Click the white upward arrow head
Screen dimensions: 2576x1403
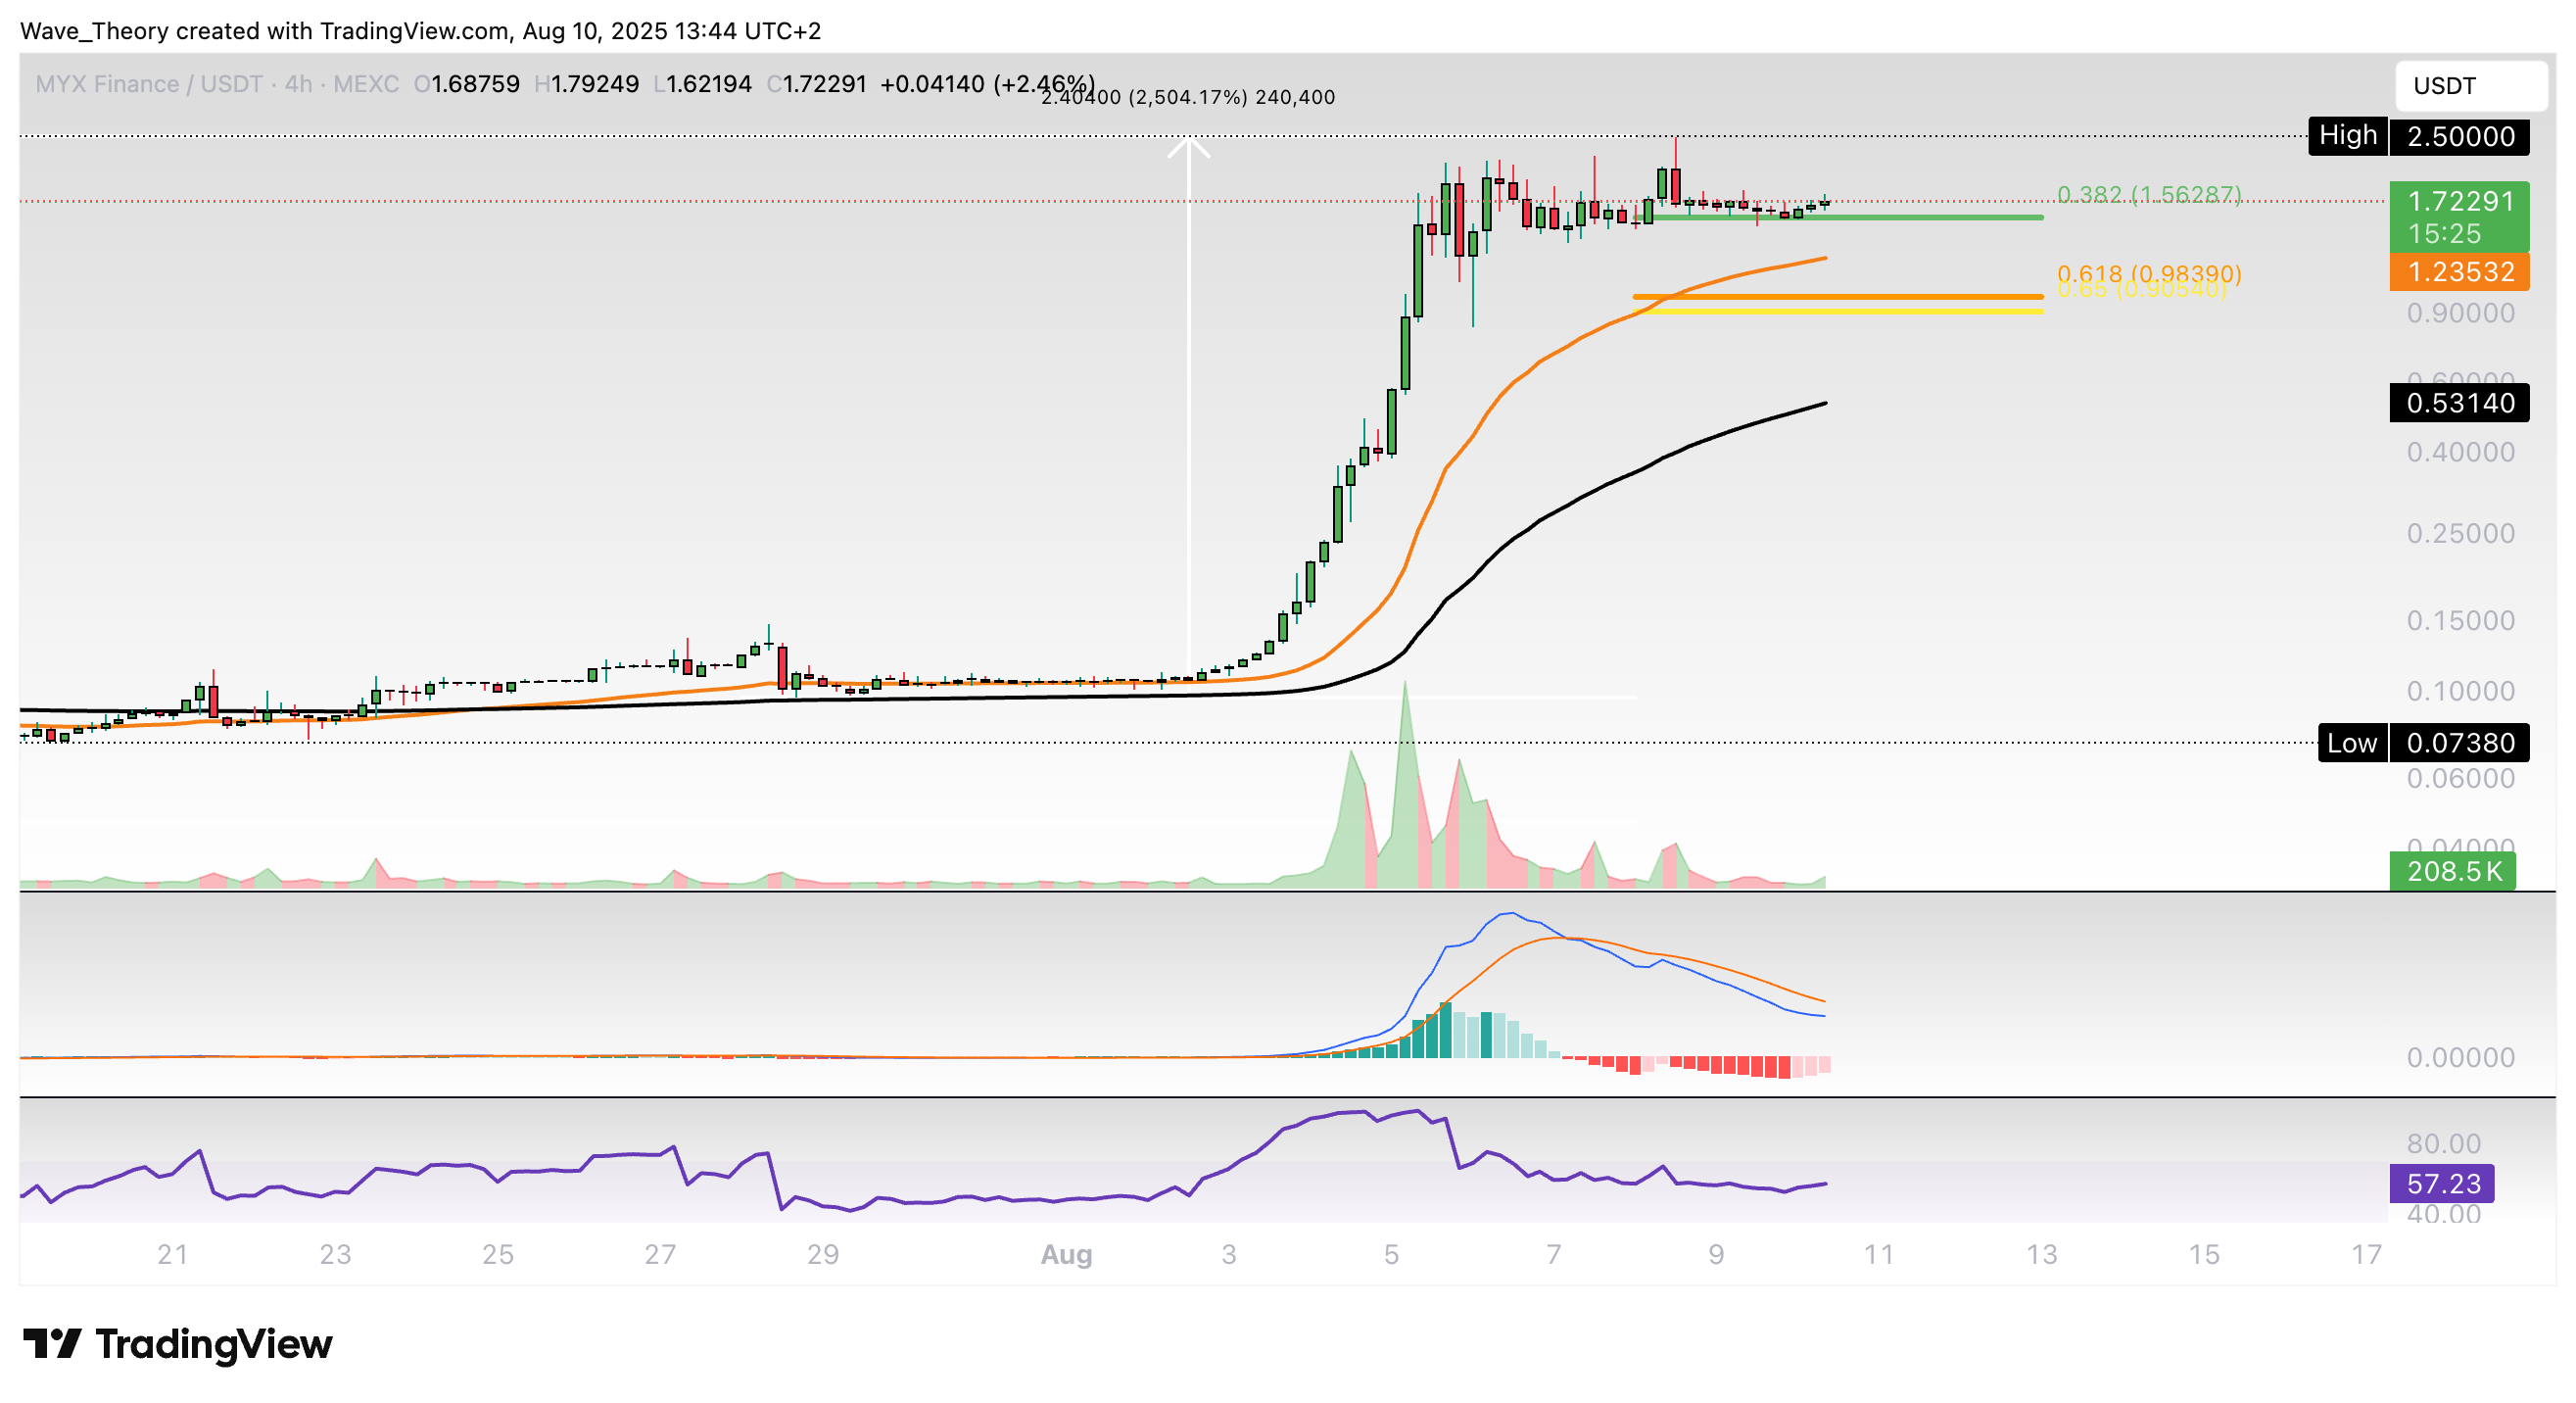1188,148
